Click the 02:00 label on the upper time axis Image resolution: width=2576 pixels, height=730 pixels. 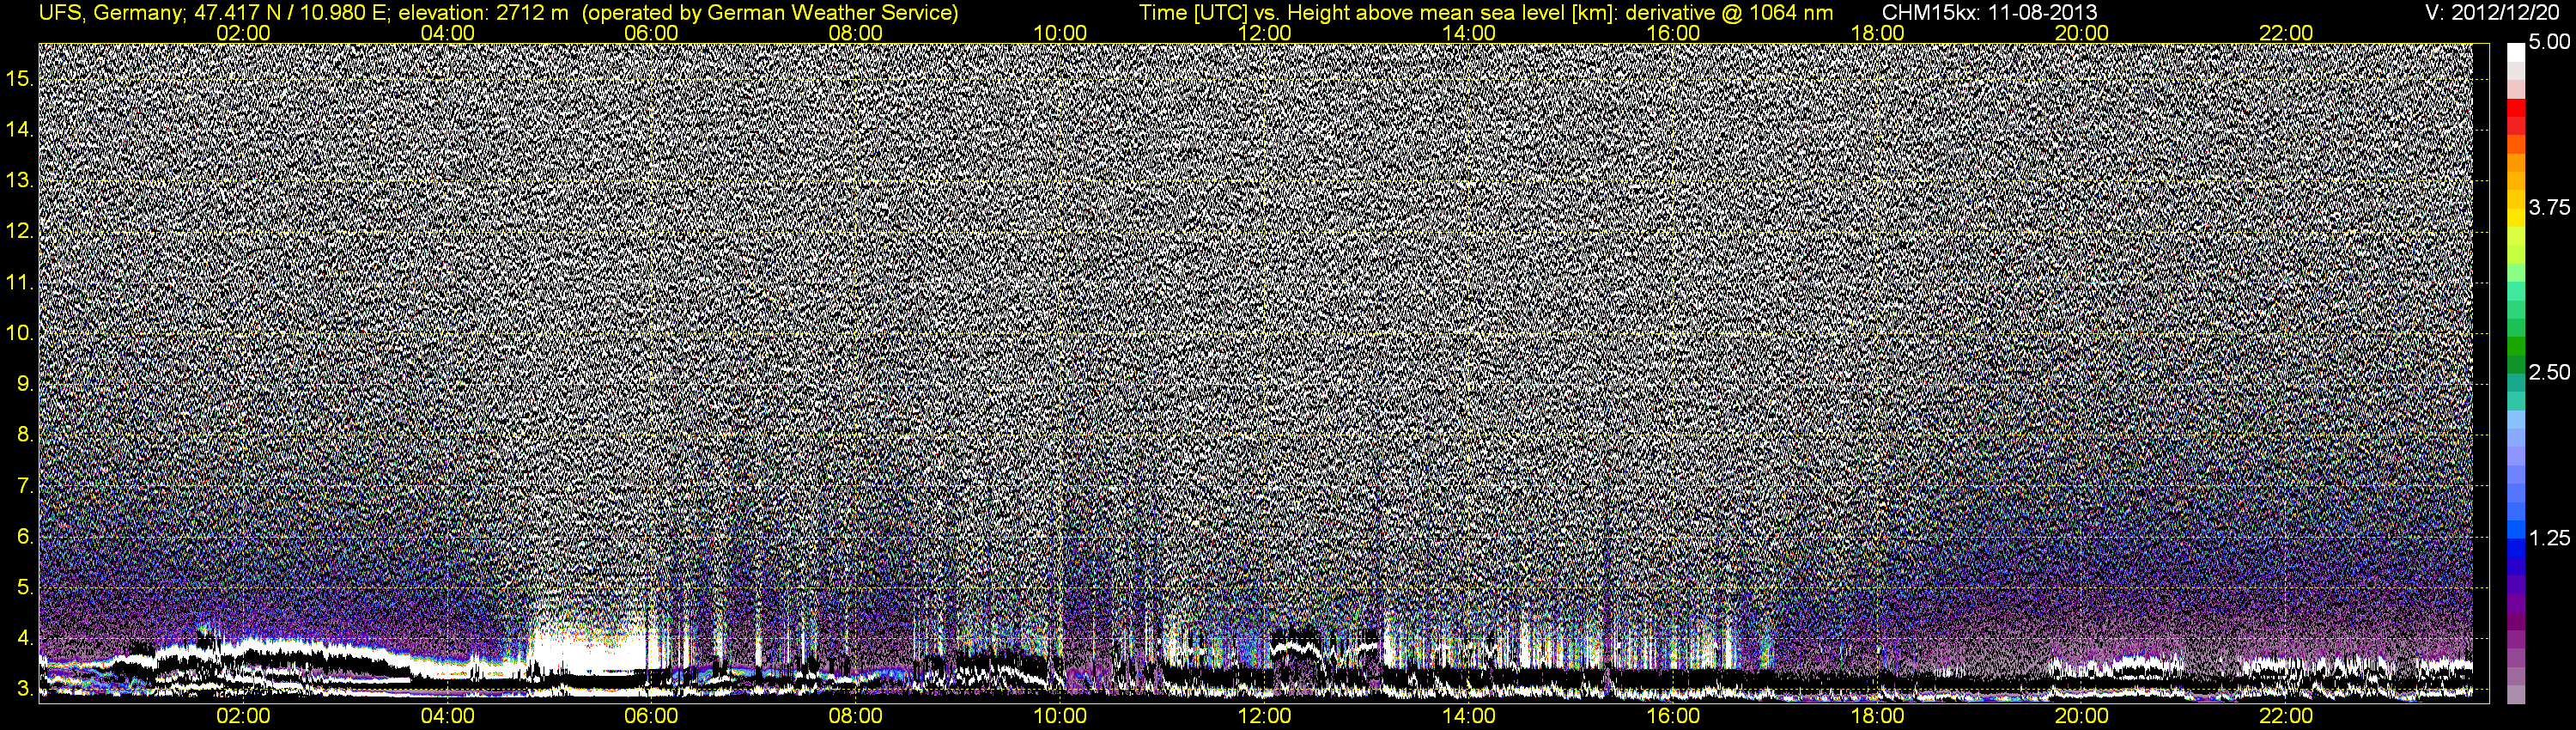(243, 33)
